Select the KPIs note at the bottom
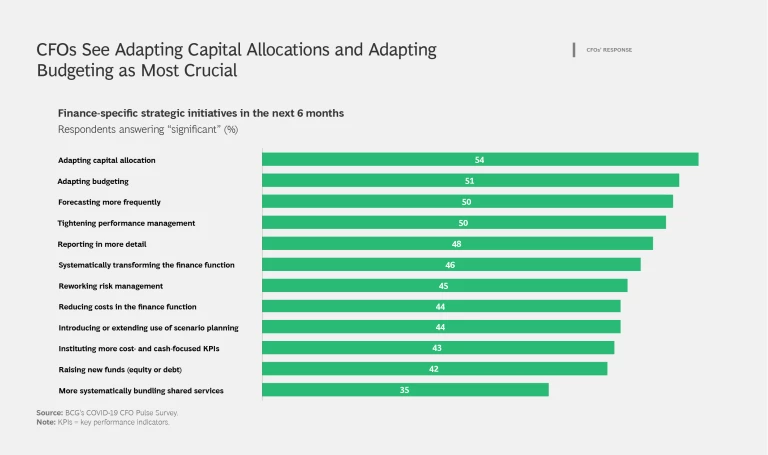Image resolution: width=768 pixels, height=455 pixels. click(103, 422)
